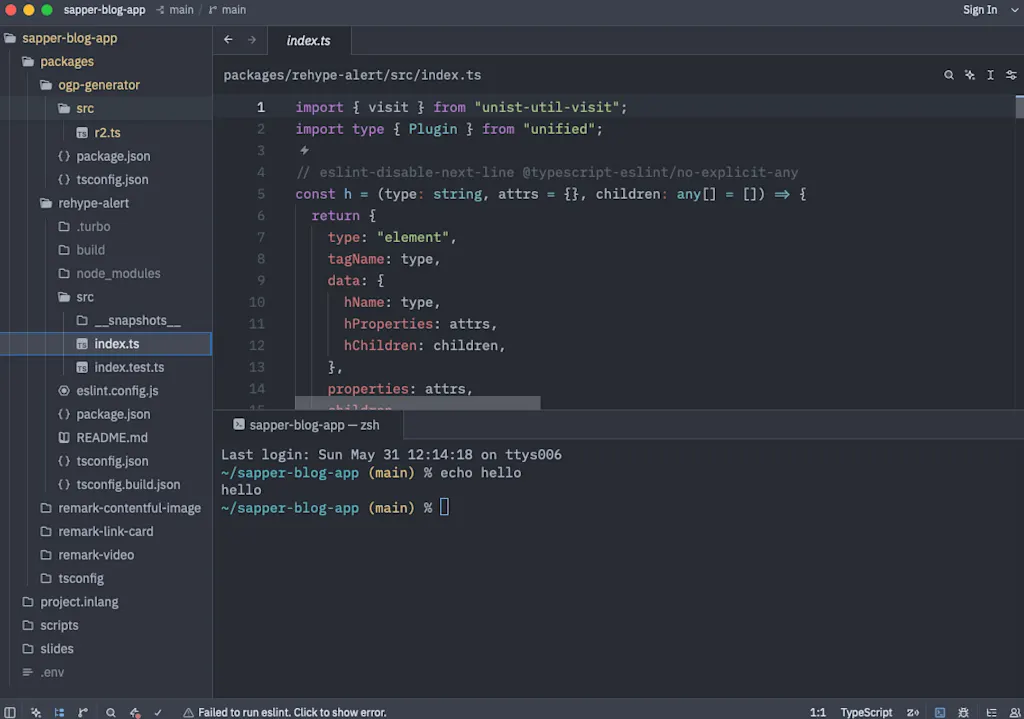This screenshot has width=1024, height=719.
Task: Click the 'echo hello' terminal command text
Action: click(481, 473)
